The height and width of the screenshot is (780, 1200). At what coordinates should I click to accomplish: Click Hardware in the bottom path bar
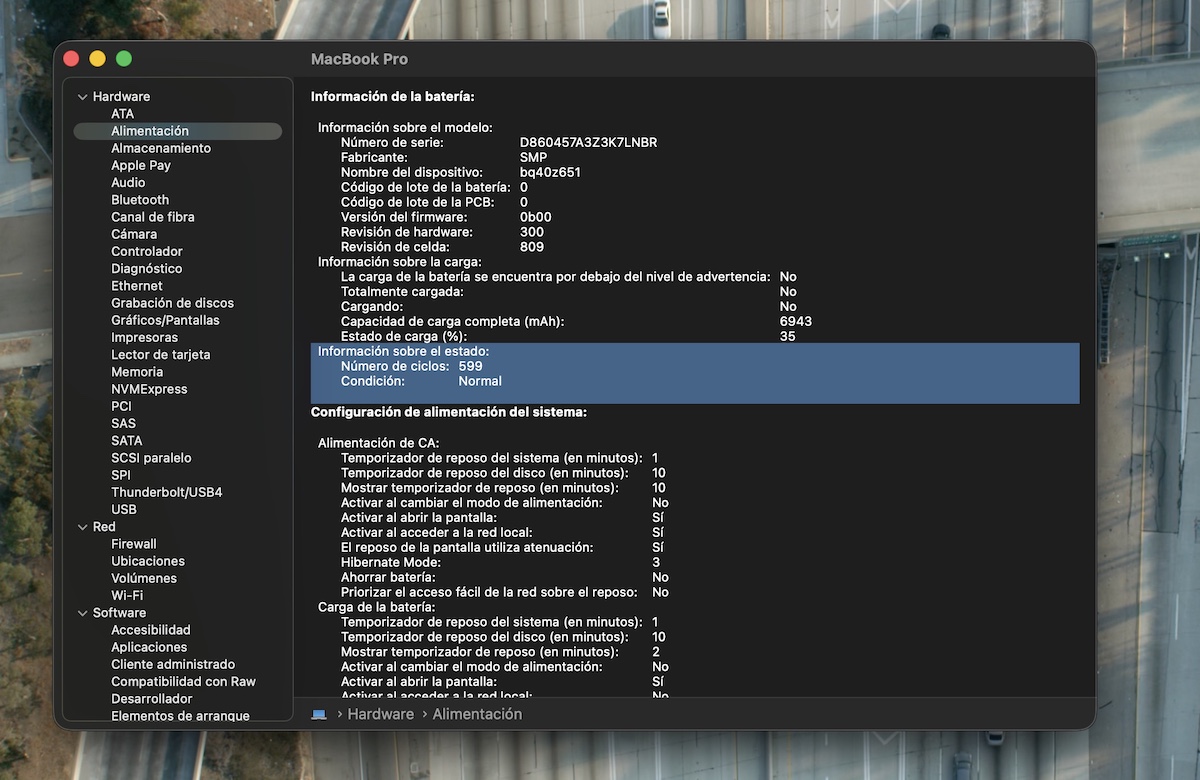[380, 714]
